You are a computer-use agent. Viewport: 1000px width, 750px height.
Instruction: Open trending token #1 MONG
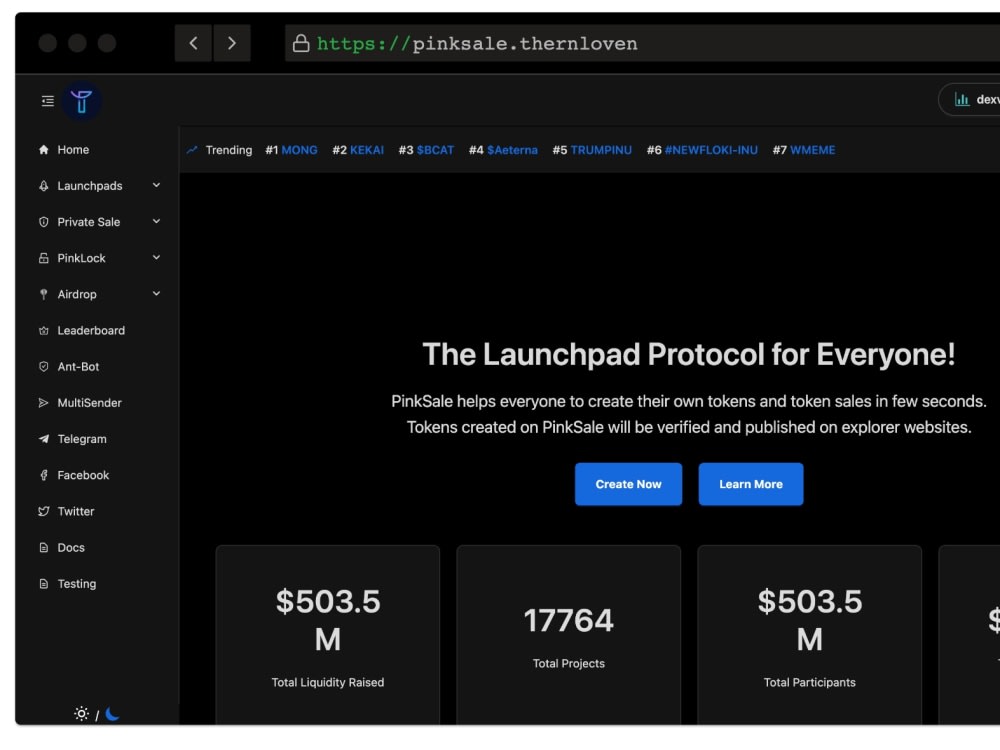click(x=291, y=150)
